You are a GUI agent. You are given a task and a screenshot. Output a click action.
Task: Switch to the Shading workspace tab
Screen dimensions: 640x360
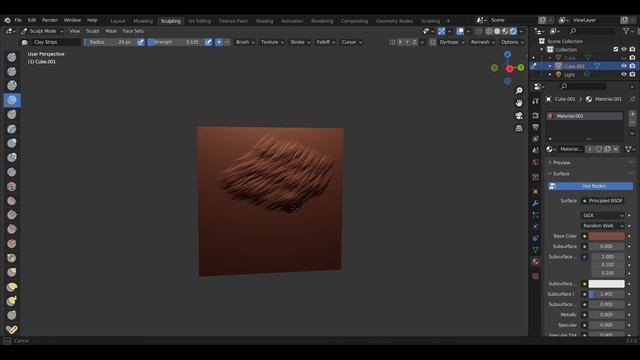click(264, 21)
